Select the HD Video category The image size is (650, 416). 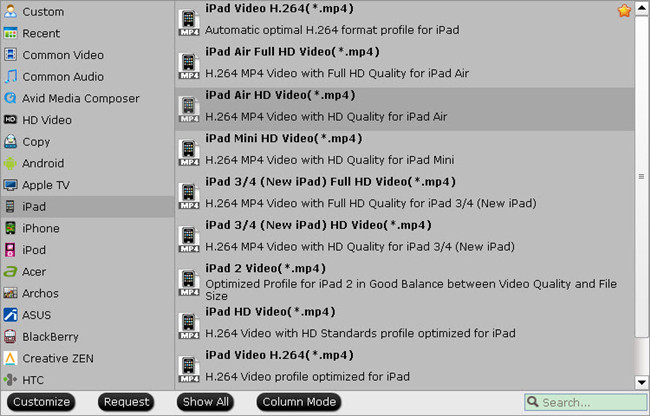click(47, 120)
